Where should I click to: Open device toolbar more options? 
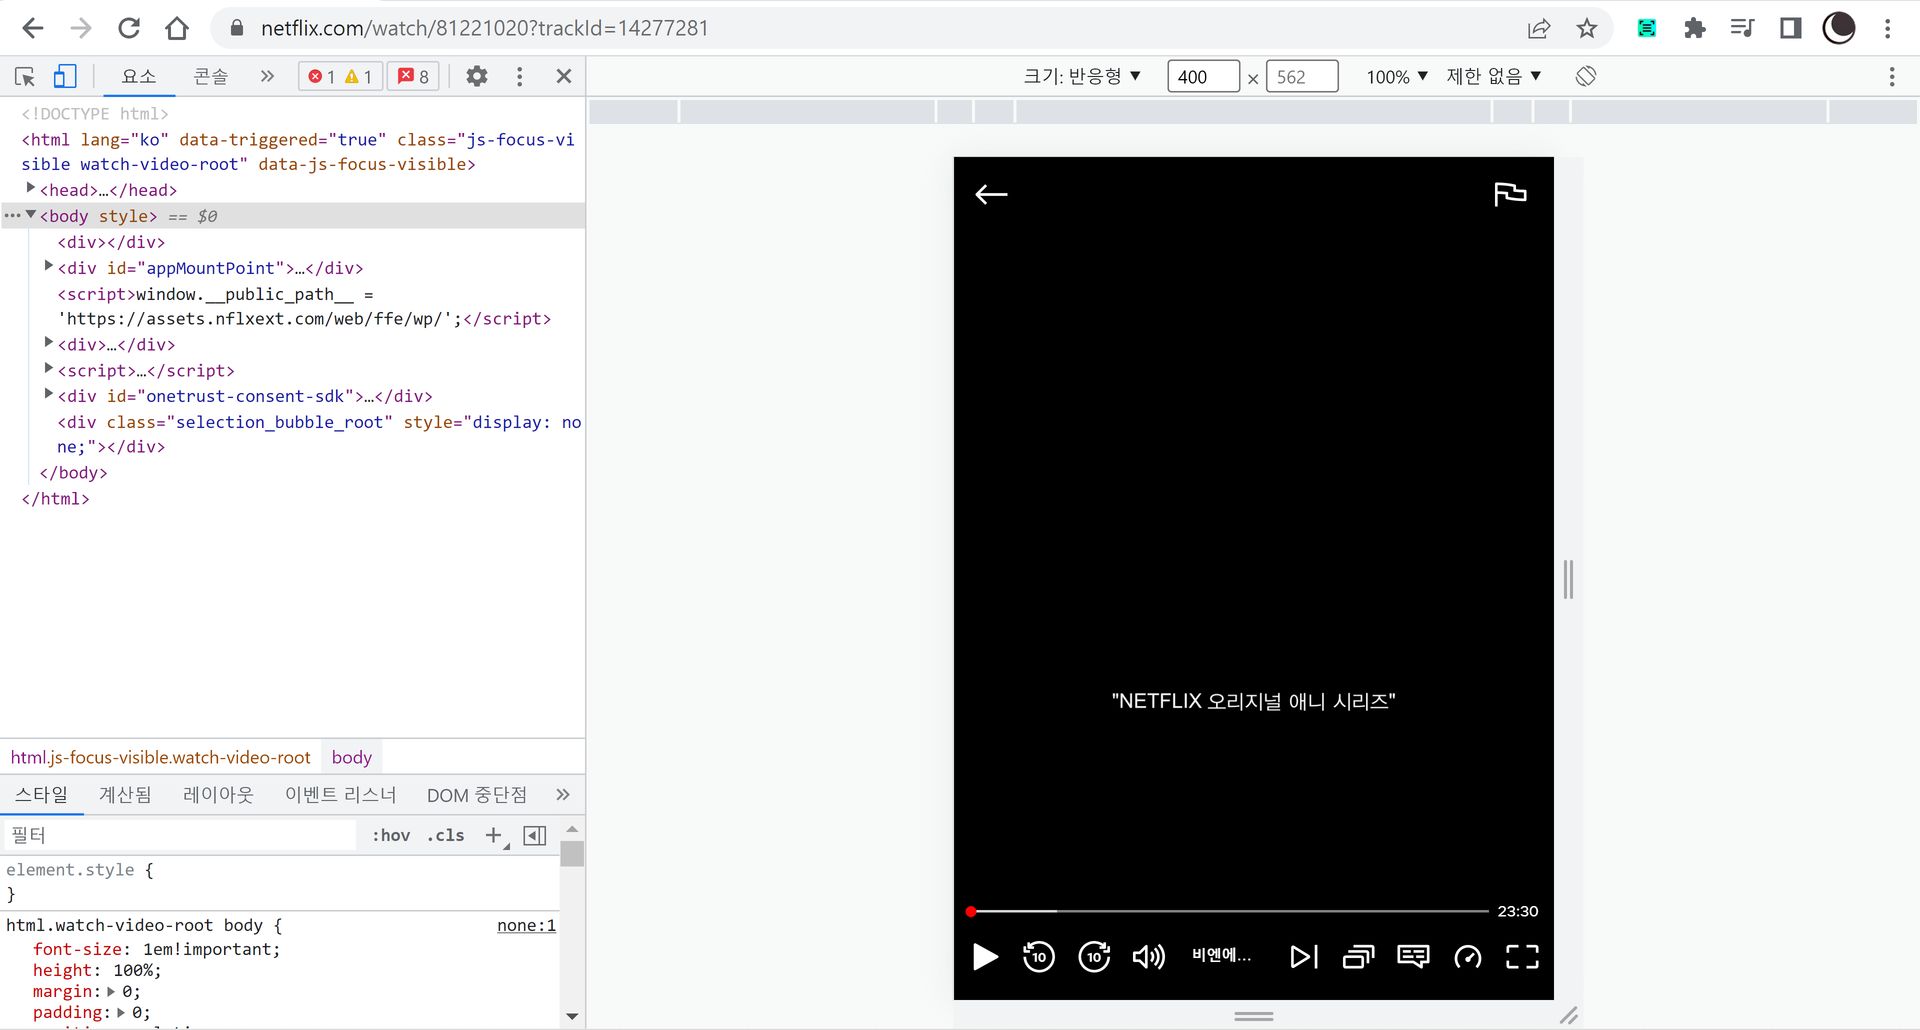pyautogui.click(x=1892, y=76)
